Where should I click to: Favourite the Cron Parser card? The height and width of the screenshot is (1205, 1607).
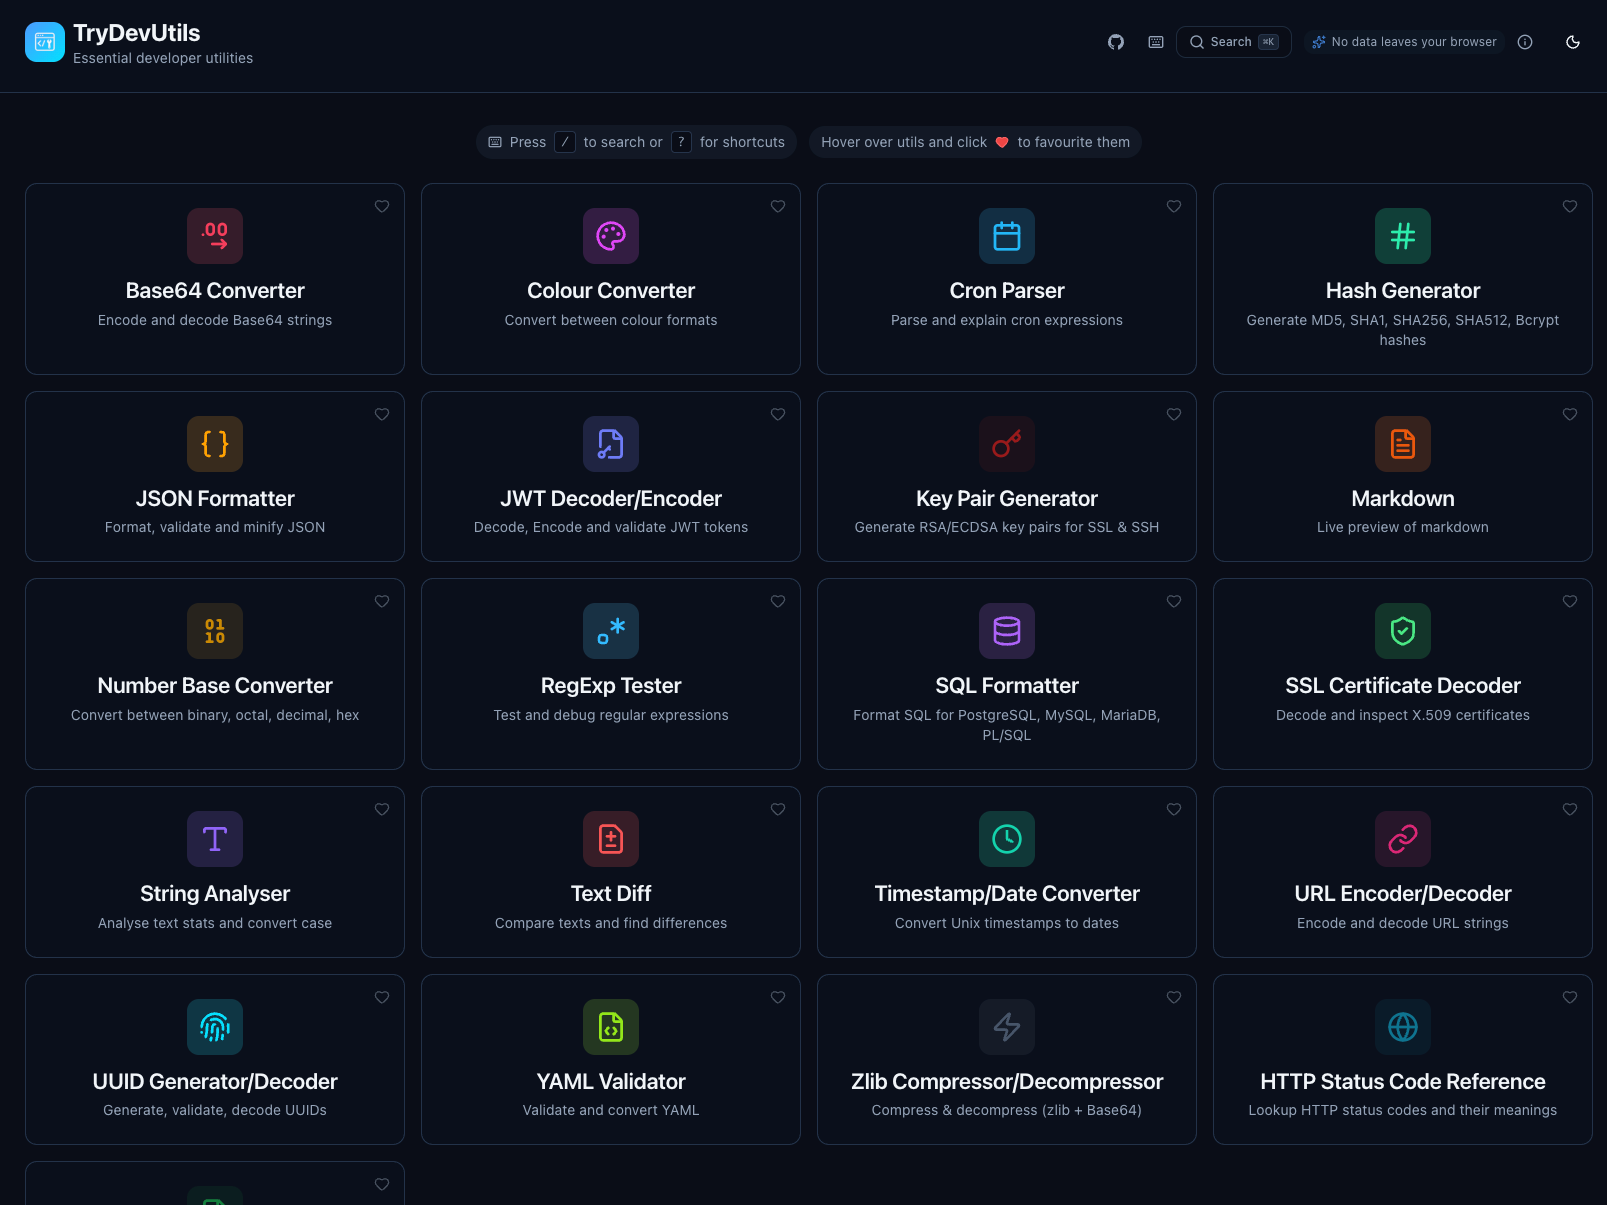pyautogui.click(x=1174, y=206)
